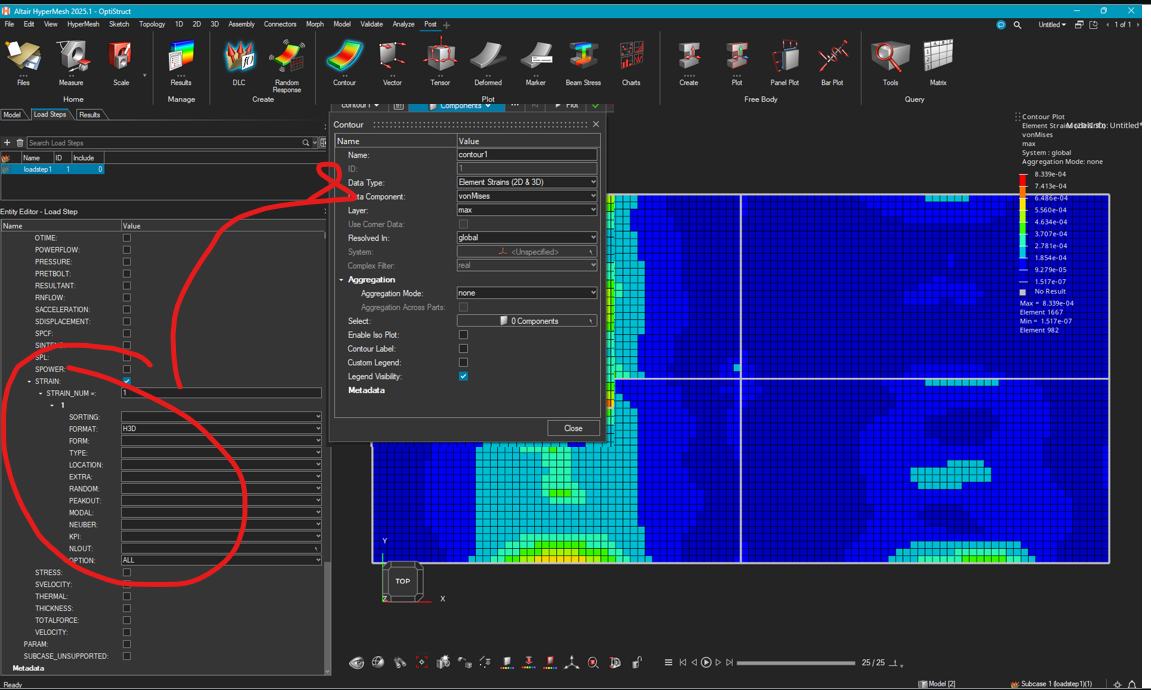Uncheck Legend Visibility checkbox
Viewport: 1151px width, 690px height.
point(463,376)
